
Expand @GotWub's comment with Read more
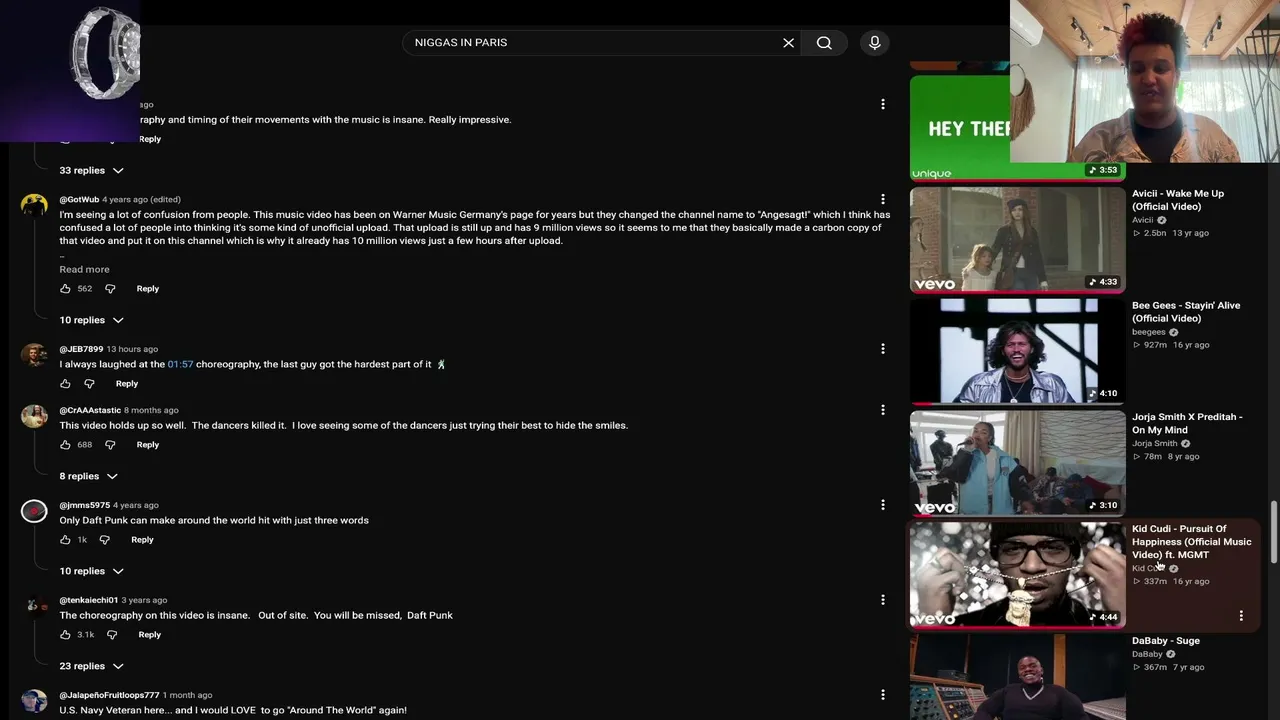coord(84,270)
